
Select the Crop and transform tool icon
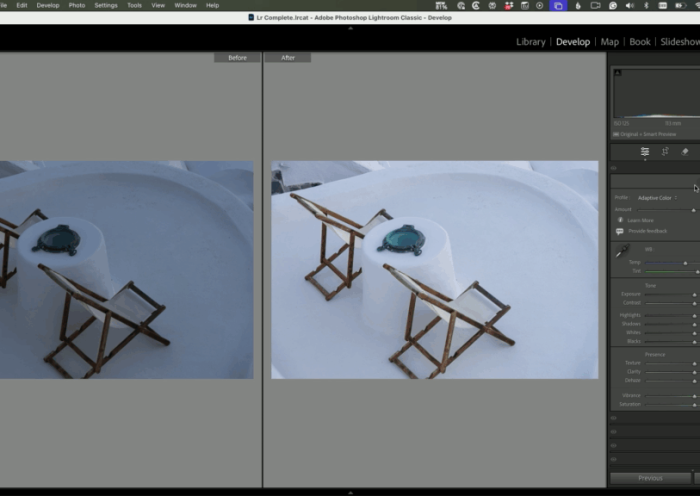pyautogui.click(x=665, y=152)
